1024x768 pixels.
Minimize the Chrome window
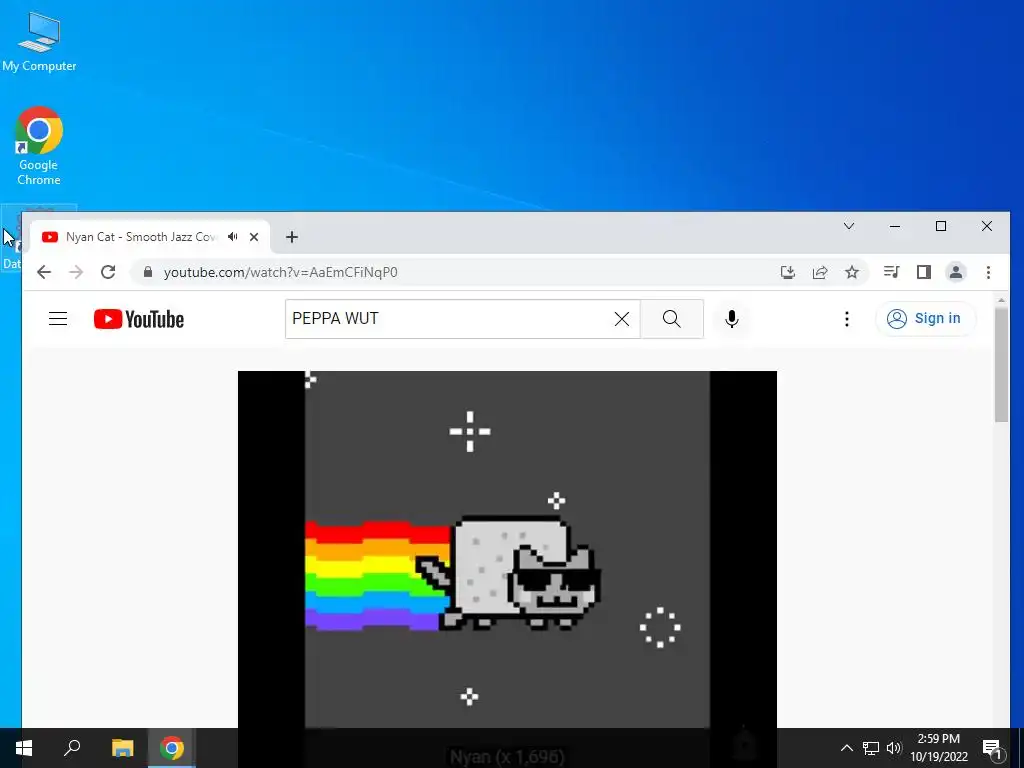click(895, 226)
